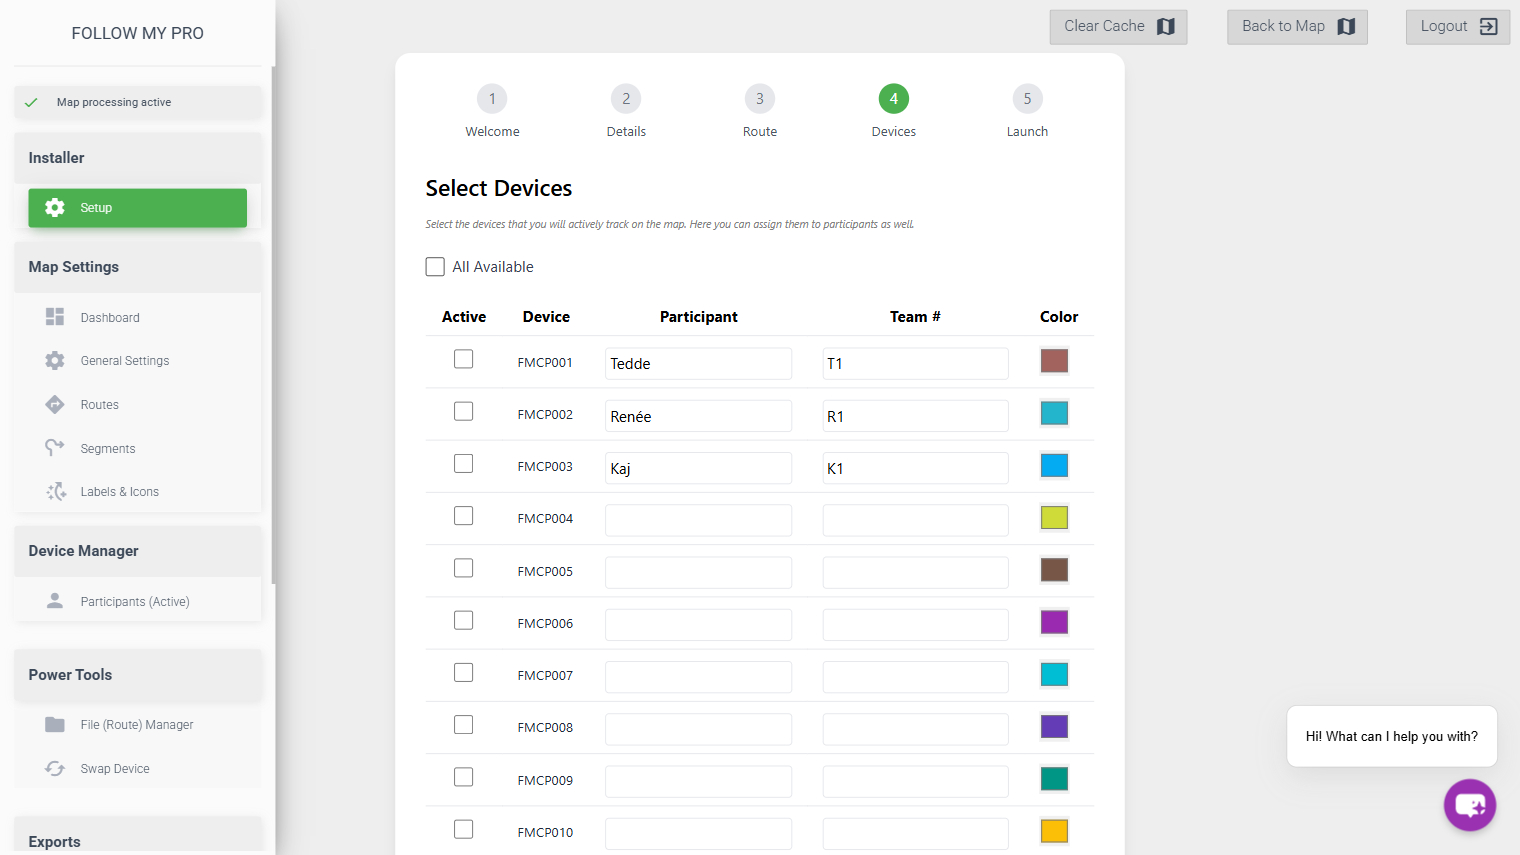Open General Settings gear icon
1520x855 pixels.
55,360
